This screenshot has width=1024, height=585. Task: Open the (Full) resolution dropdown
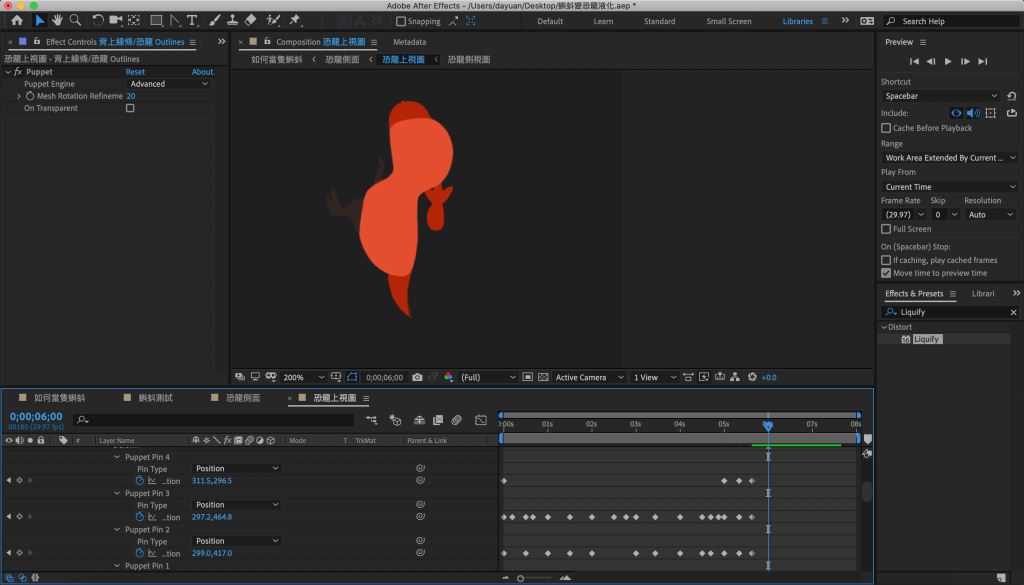488,377
